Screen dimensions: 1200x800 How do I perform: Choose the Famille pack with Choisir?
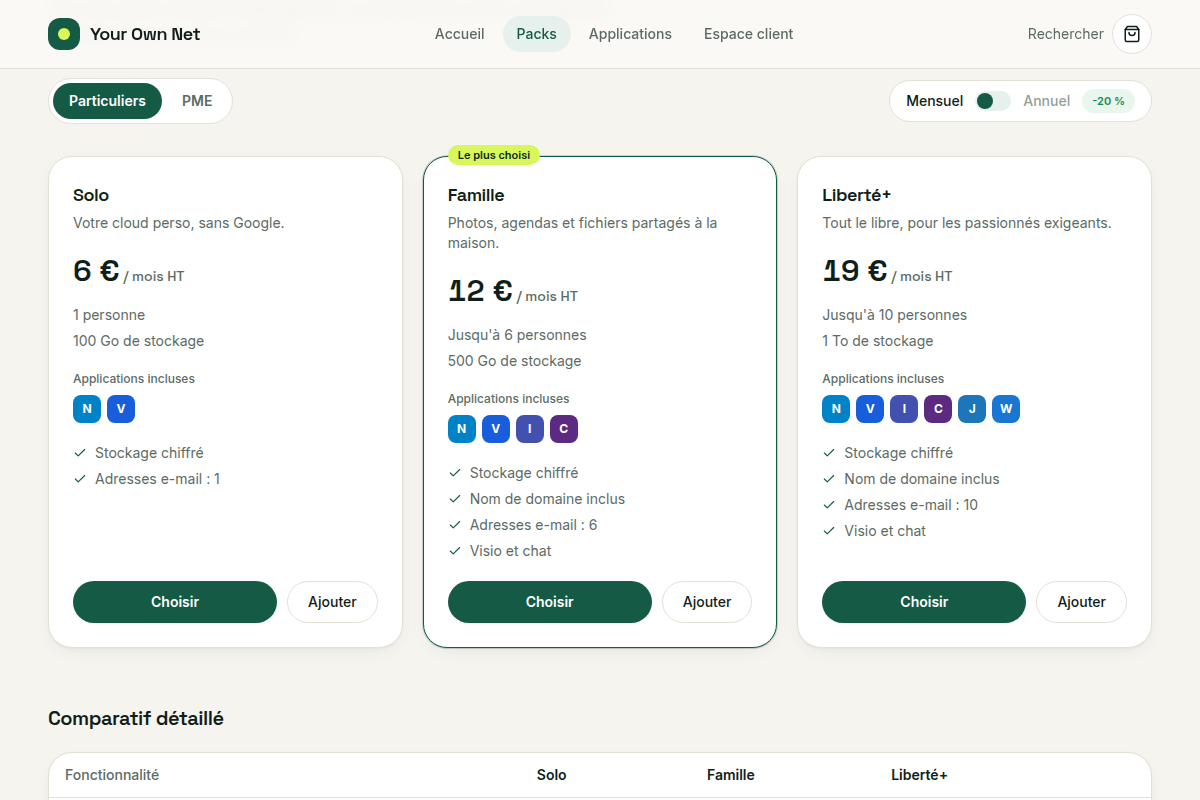click(x=550, y=602)
